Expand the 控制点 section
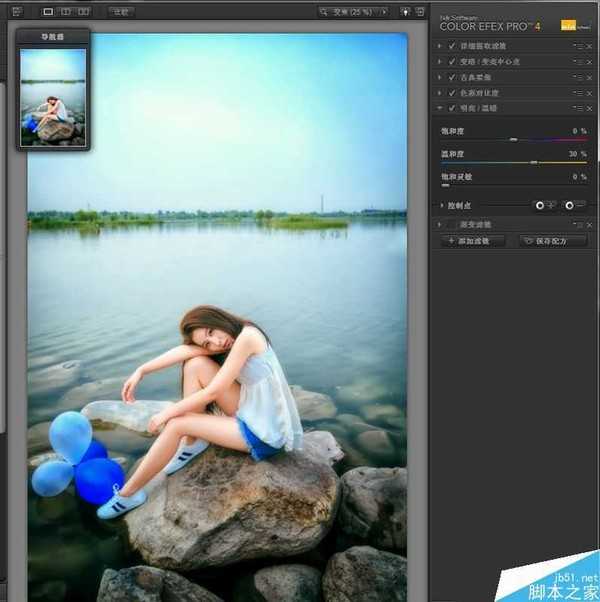This screenshot has width=600, height=602. point(442,205)
